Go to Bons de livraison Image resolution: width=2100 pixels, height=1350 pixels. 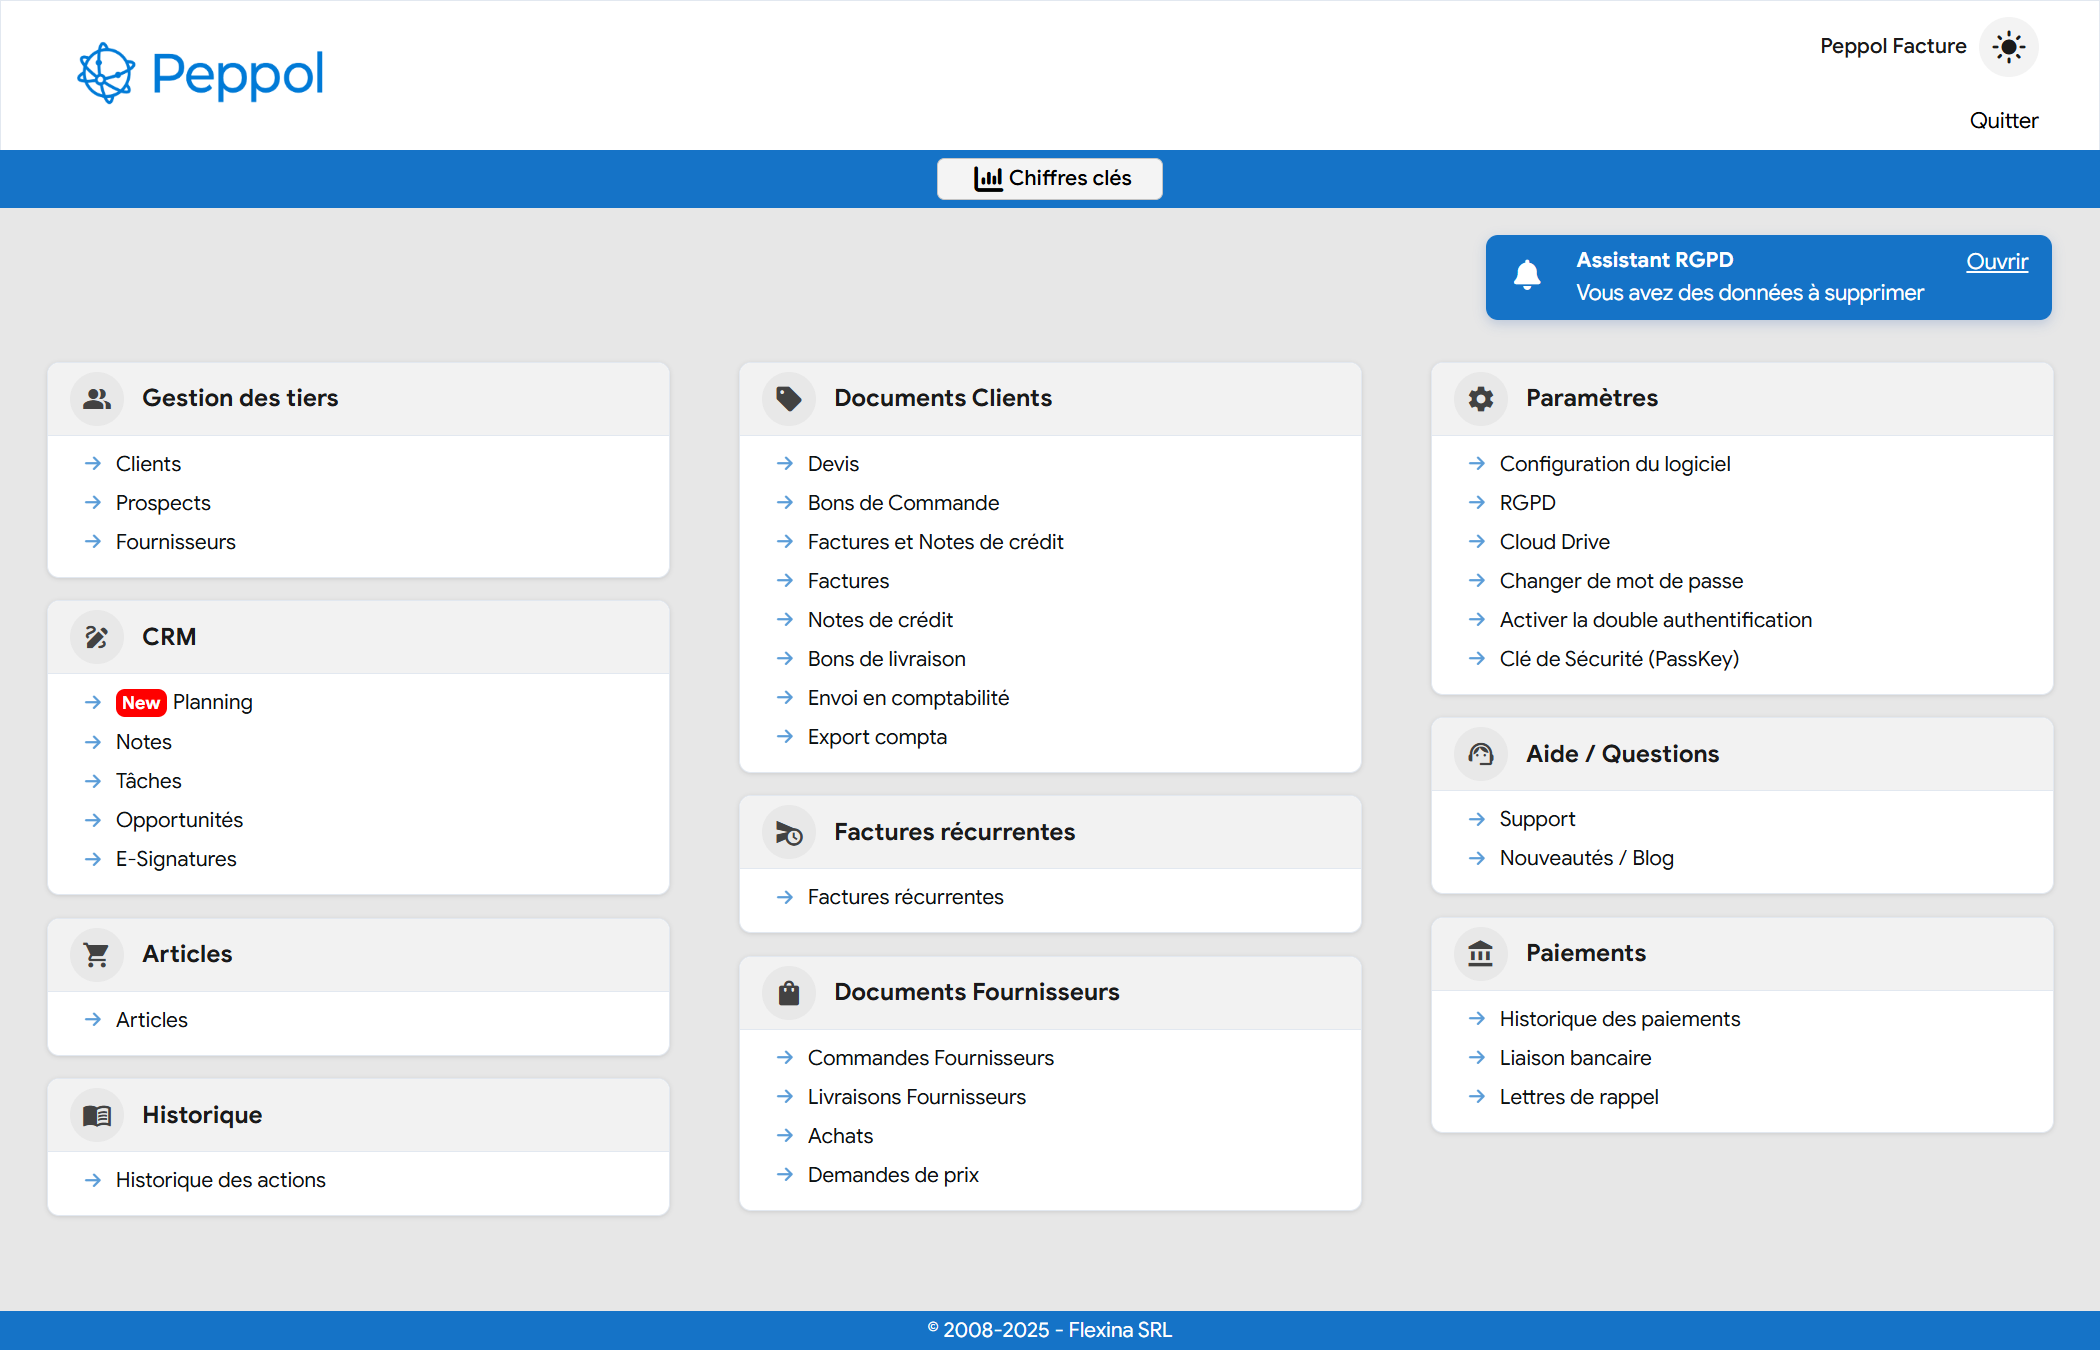887,659
